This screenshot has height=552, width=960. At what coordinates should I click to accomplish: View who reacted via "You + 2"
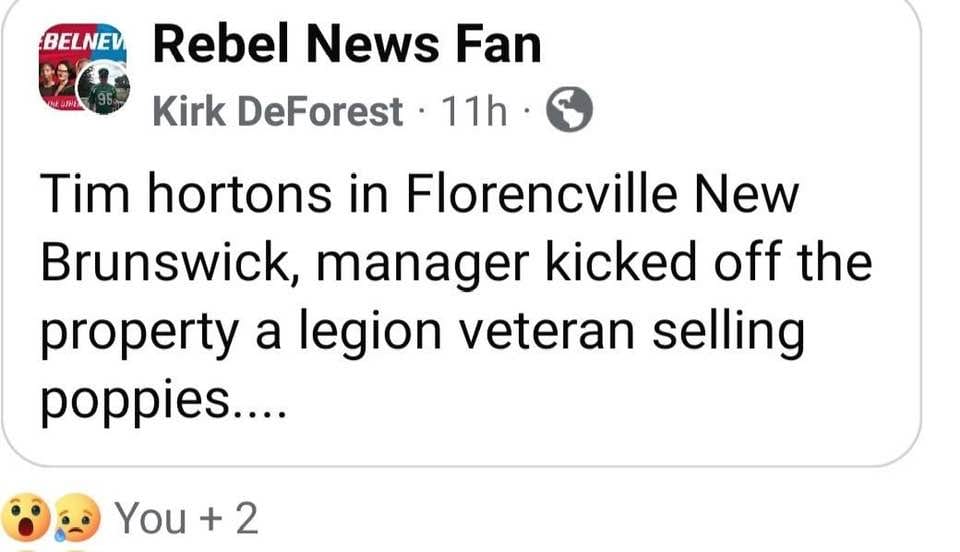point(187,518)
